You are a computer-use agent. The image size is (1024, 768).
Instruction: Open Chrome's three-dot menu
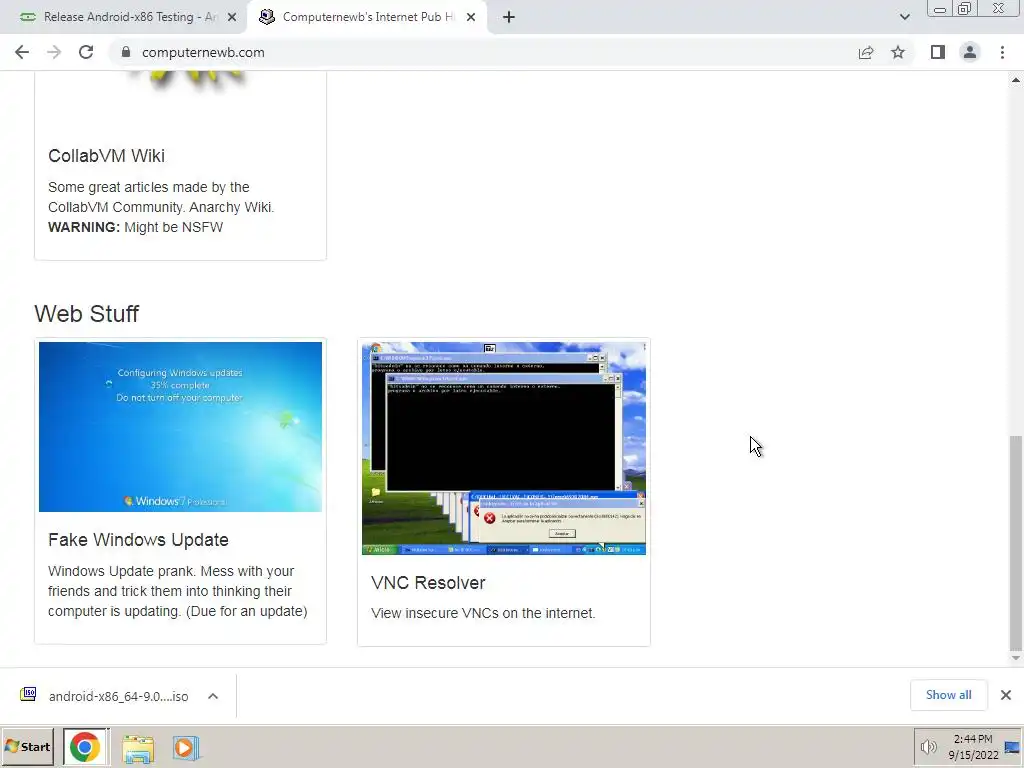1002,52
